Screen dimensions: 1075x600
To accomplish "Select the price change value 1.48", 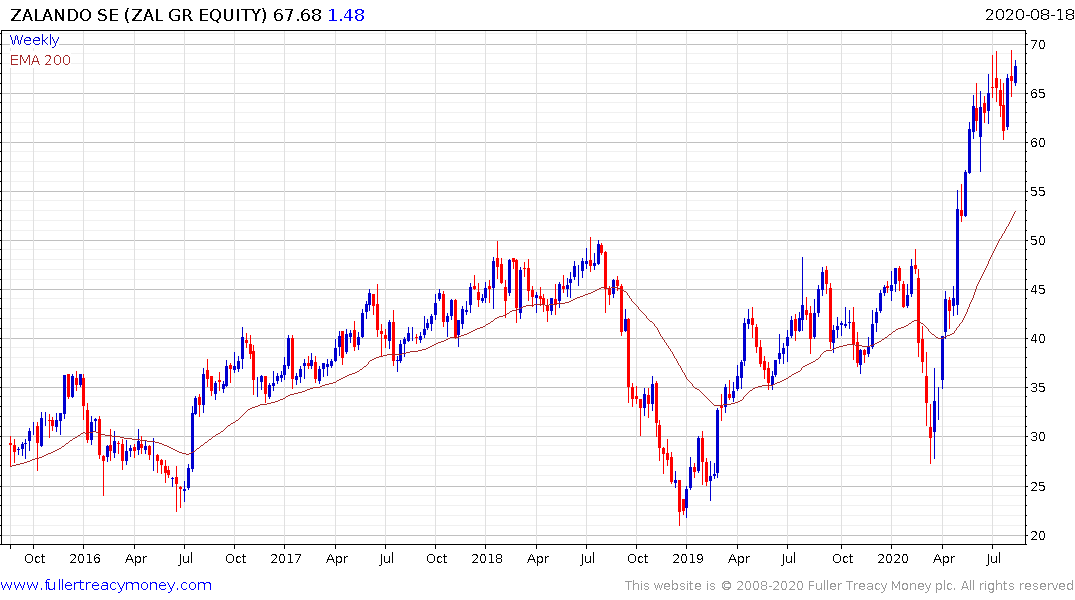I will pos(346,14).
